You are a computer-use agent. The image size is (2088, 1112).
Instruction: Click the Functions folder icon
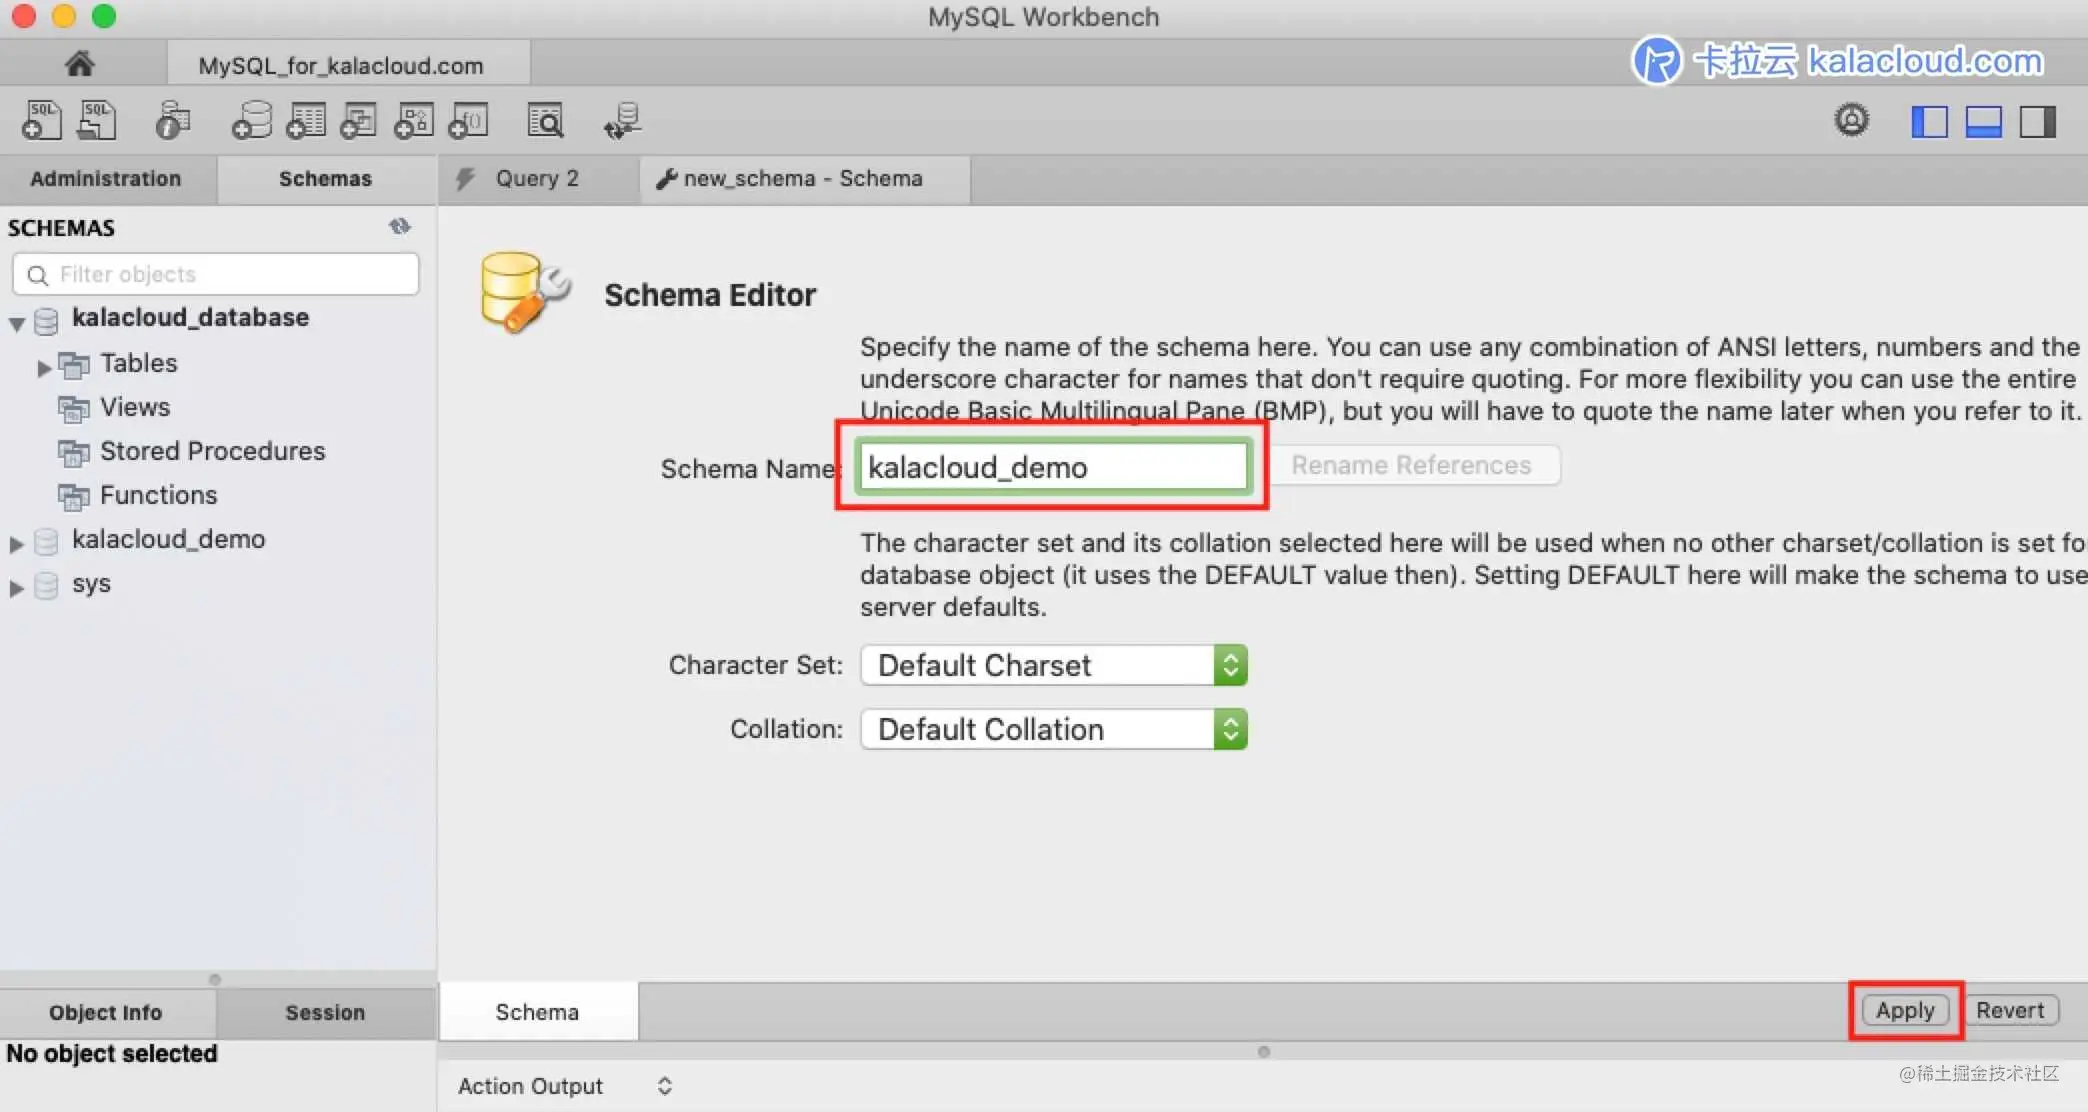point(73,497)
